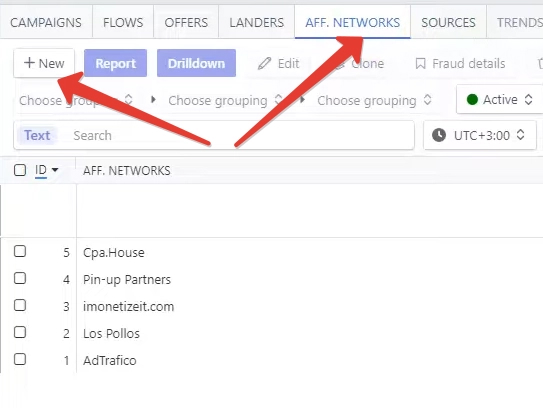Select the imonetizeit.com network name

point(128,307)
